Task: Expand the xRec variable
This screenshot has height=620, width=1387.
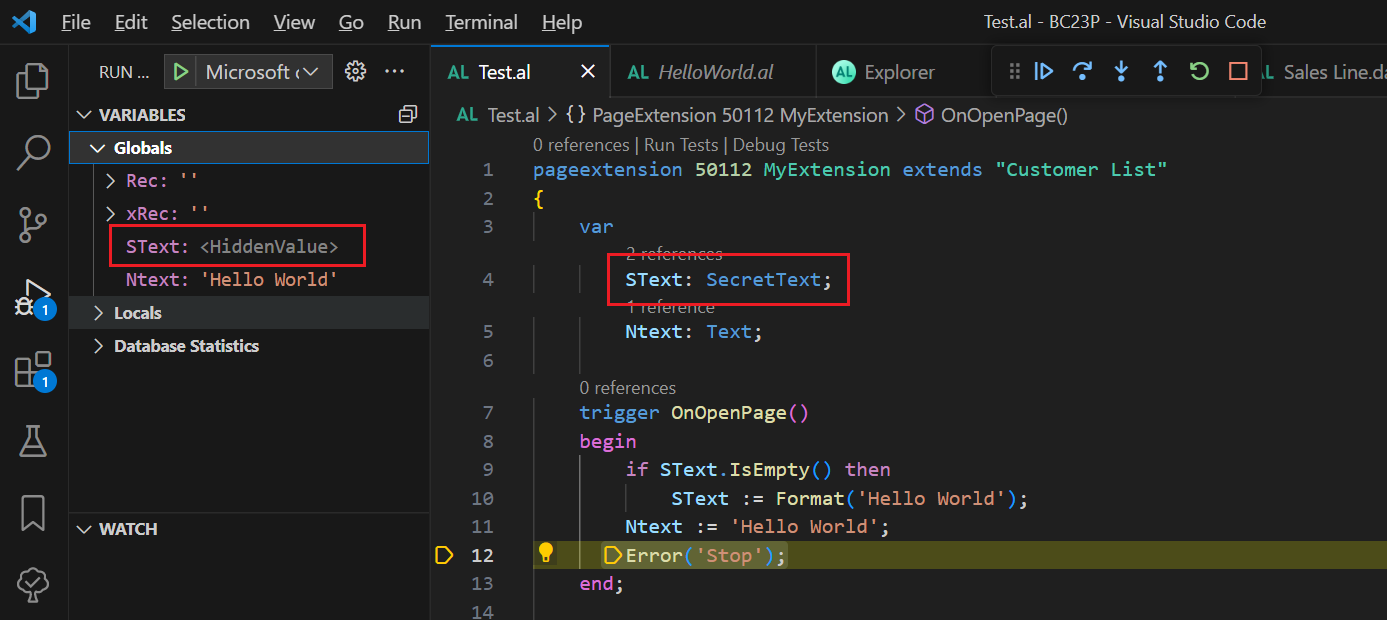Action: pos(112,214)
